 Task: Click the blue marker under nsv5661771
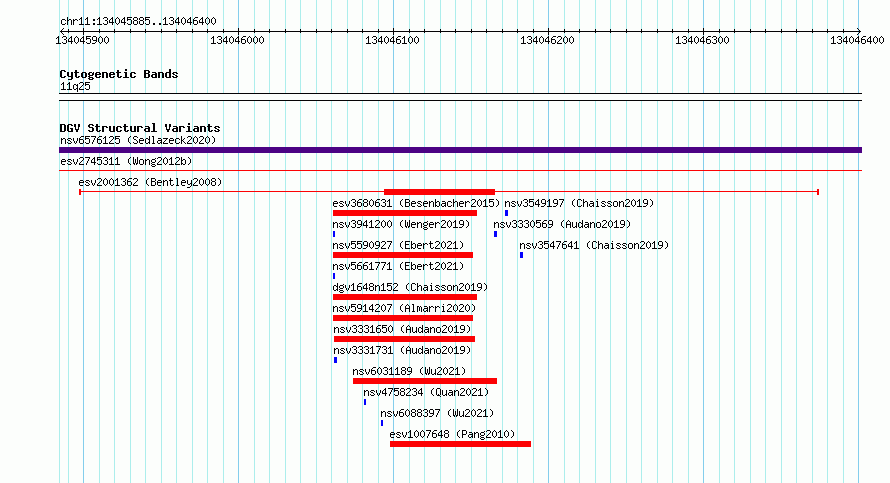(x=334, y=276)
